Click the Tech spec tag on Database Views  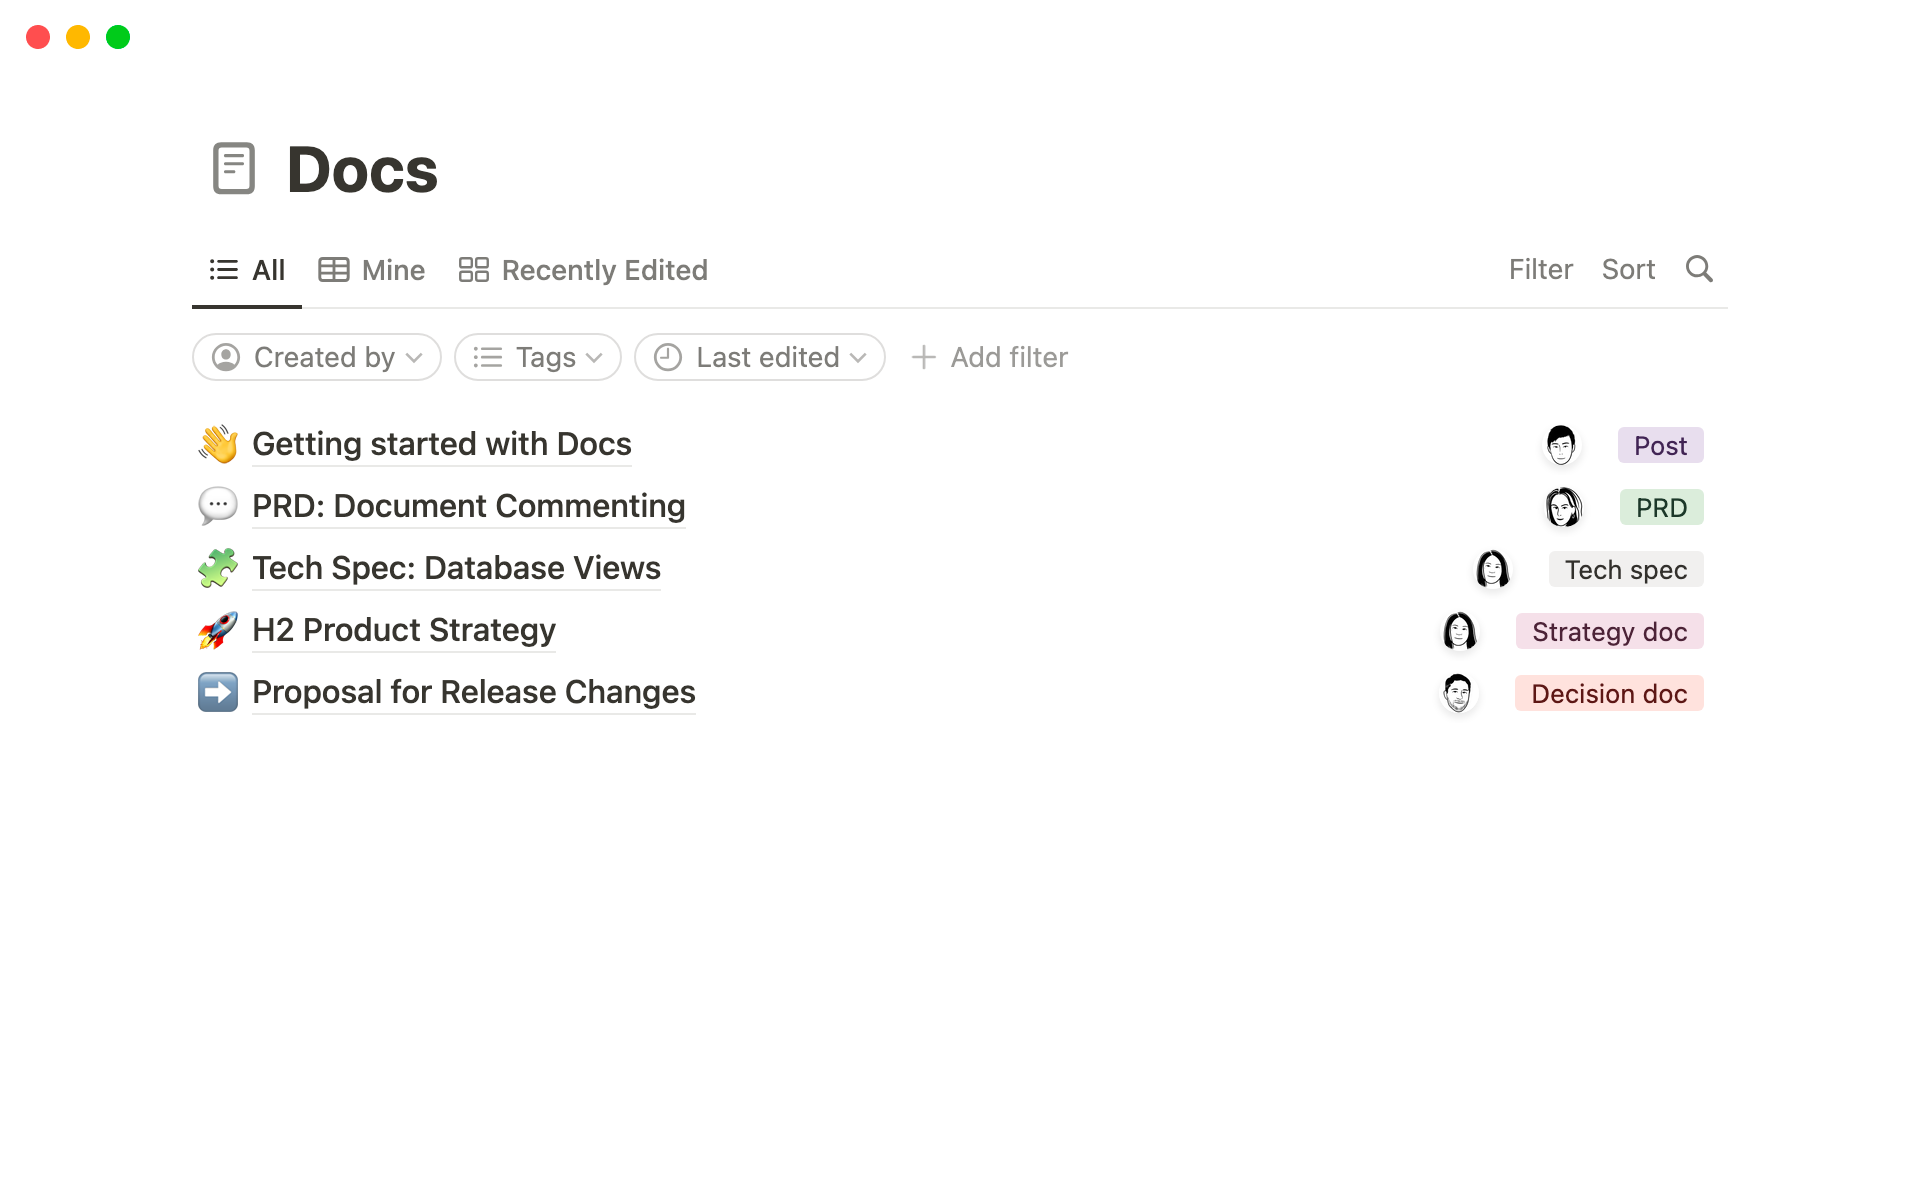click(1626, 568)
